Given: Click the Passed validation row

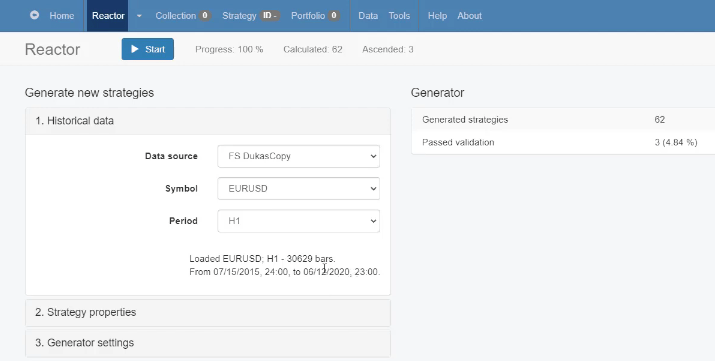Looking at the screenshot, I should pos(563,142).
